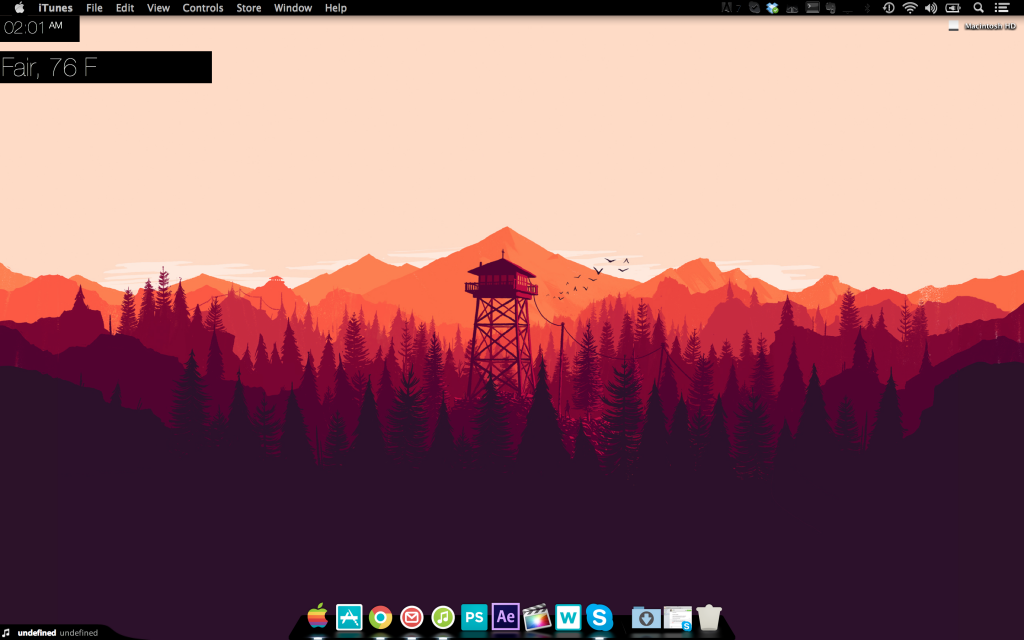Viewport: 1024px width, 640px height.
Task: Open the Apple menu
Action: coord(20,8)
